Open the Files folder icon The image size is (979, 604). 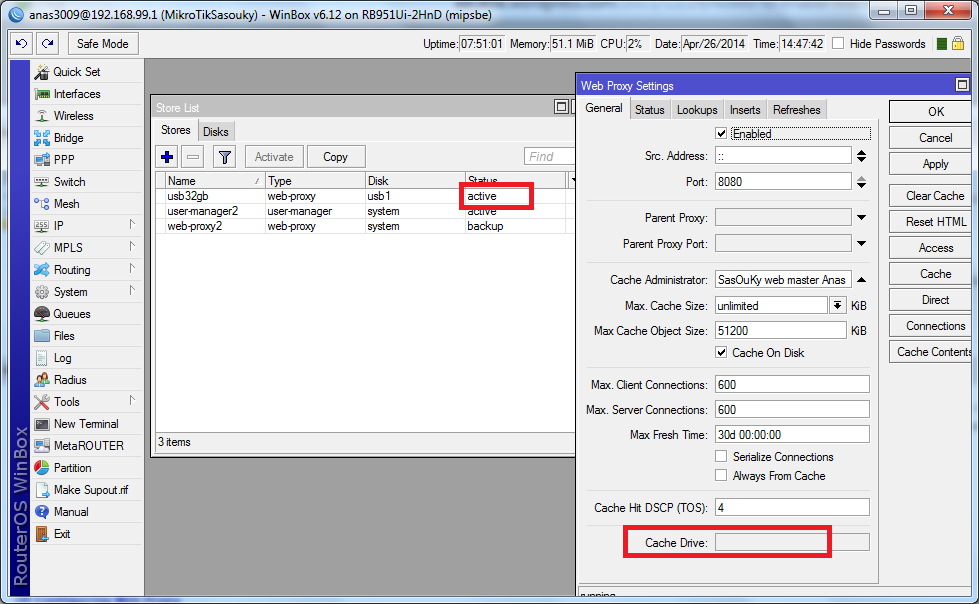pyautogui.click(x=42, y=336)
